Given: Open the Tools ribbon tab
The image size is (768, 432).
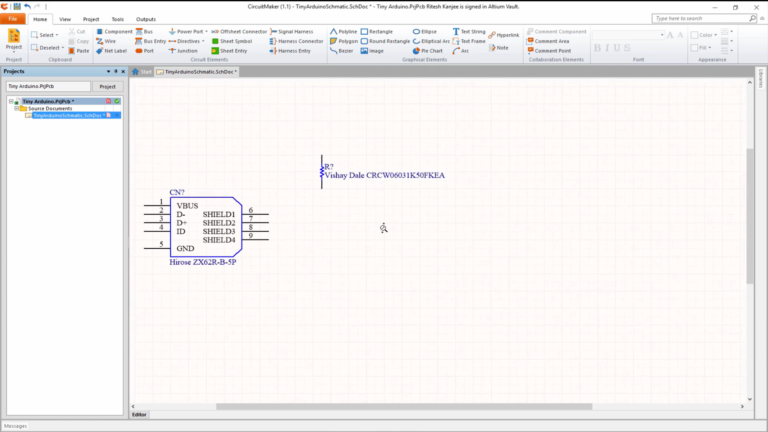Looking at the screenshot, I should pyautogui.click(x=118, y=19).
